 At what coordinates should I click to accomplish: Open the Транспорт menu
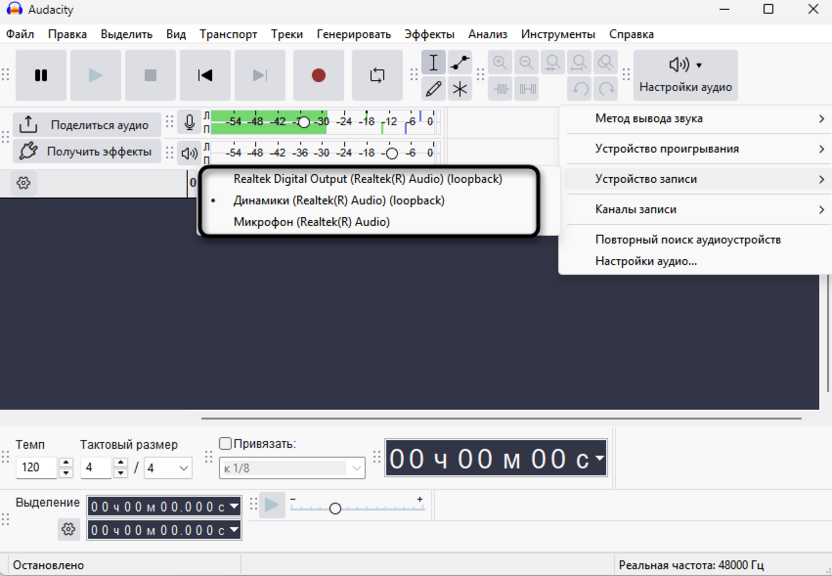[228, 33]
